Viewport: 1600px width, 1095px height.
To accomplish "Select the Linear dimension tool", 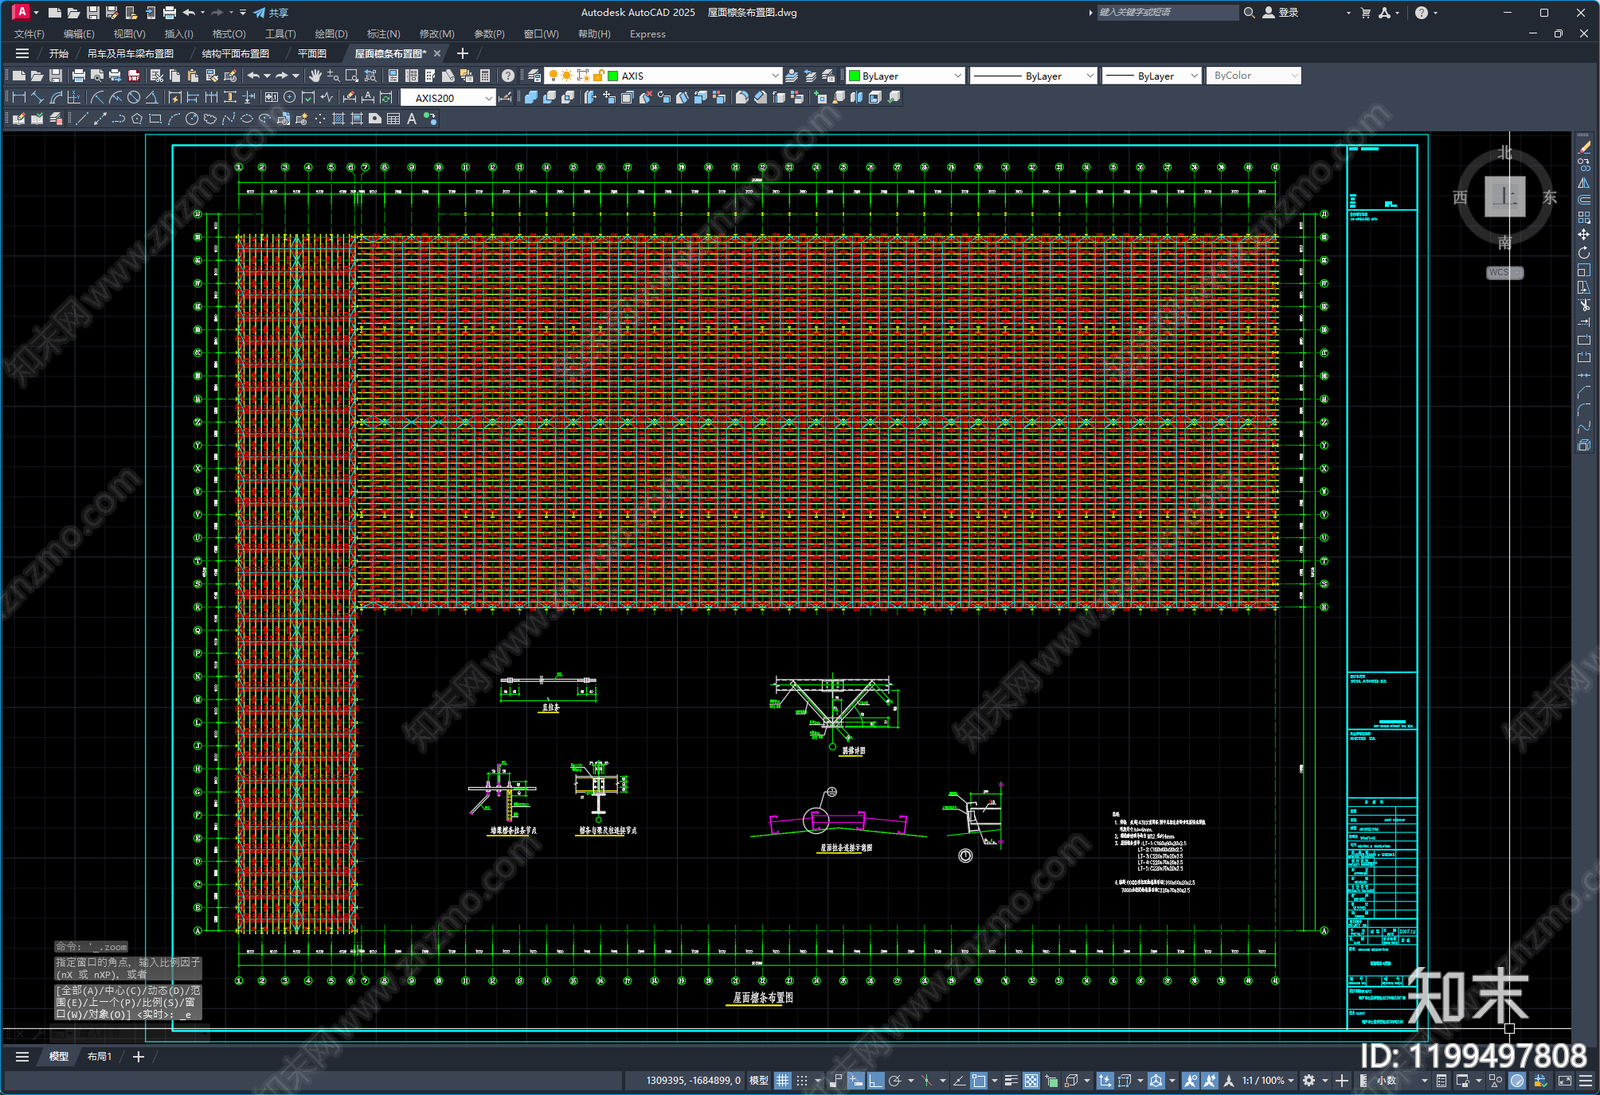I will (19, 98).
